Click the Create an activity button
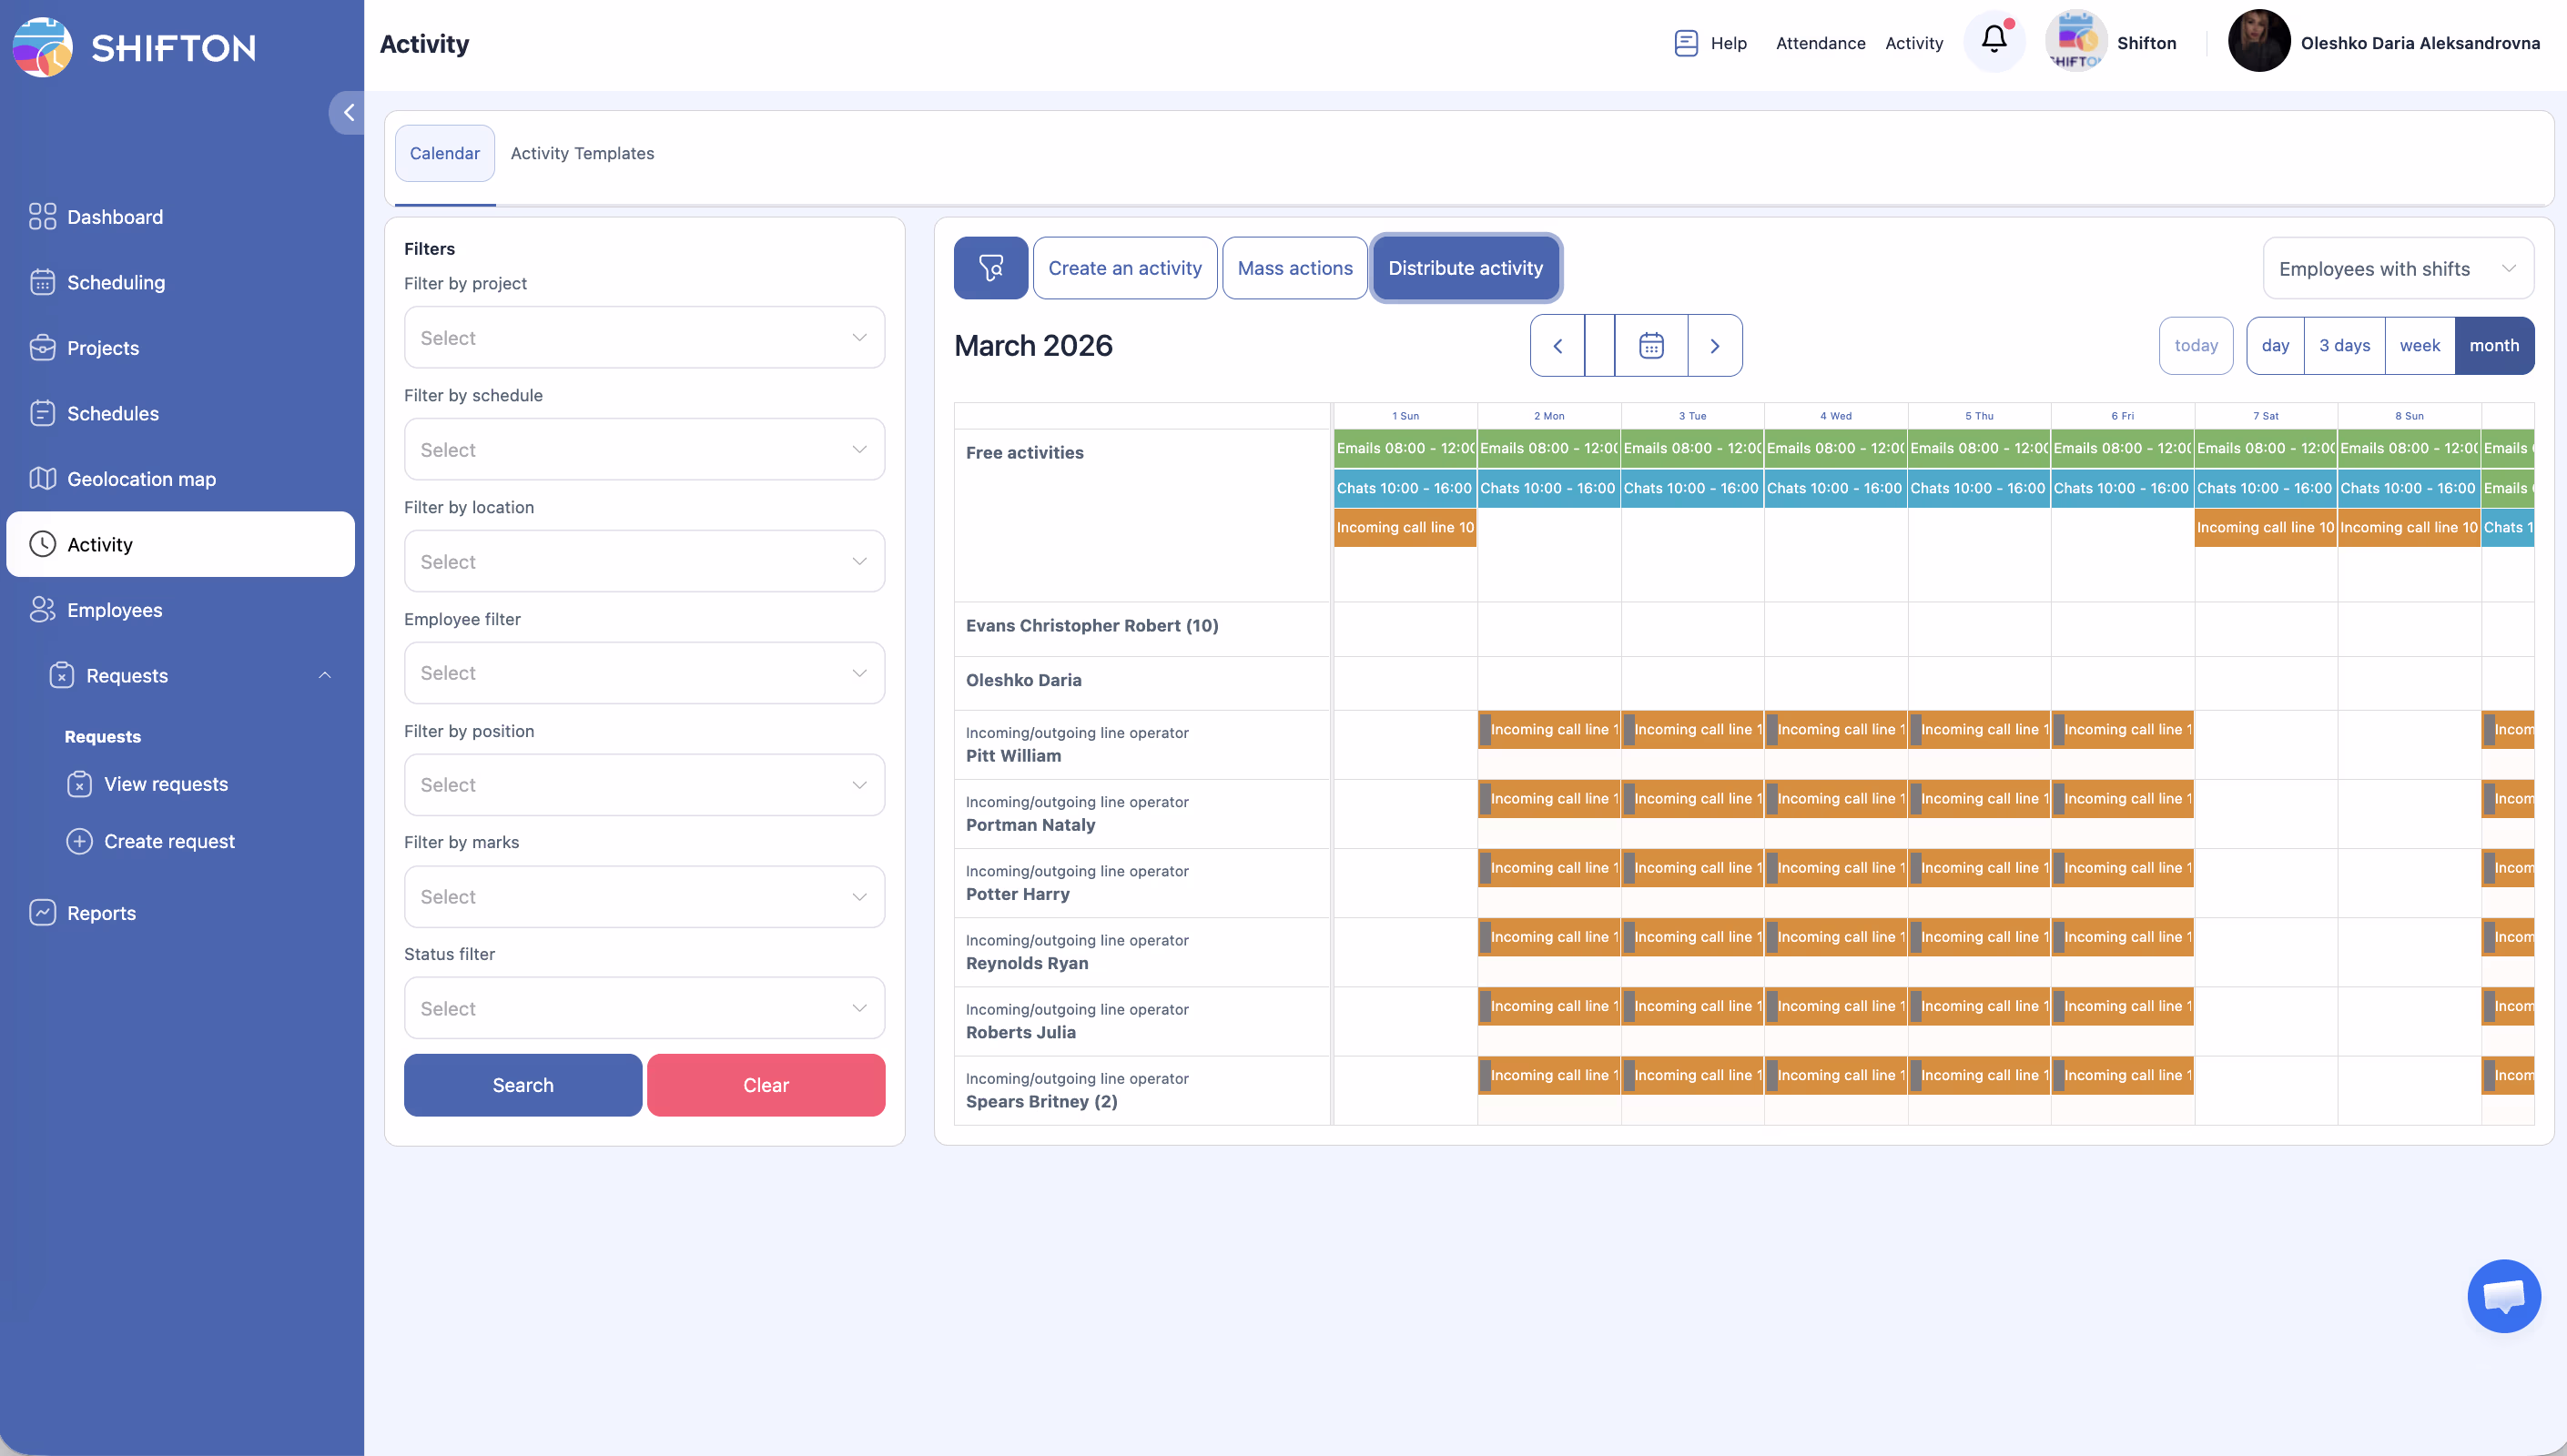The height and width of the screenshot is (1456, 2567). tap(1124, 268)
